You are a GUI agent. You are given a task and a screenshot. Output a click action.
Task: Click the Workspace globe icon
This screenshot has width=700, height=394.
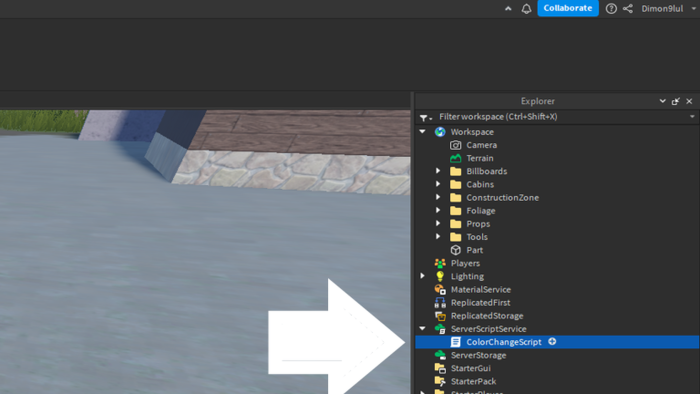point(440,132)
